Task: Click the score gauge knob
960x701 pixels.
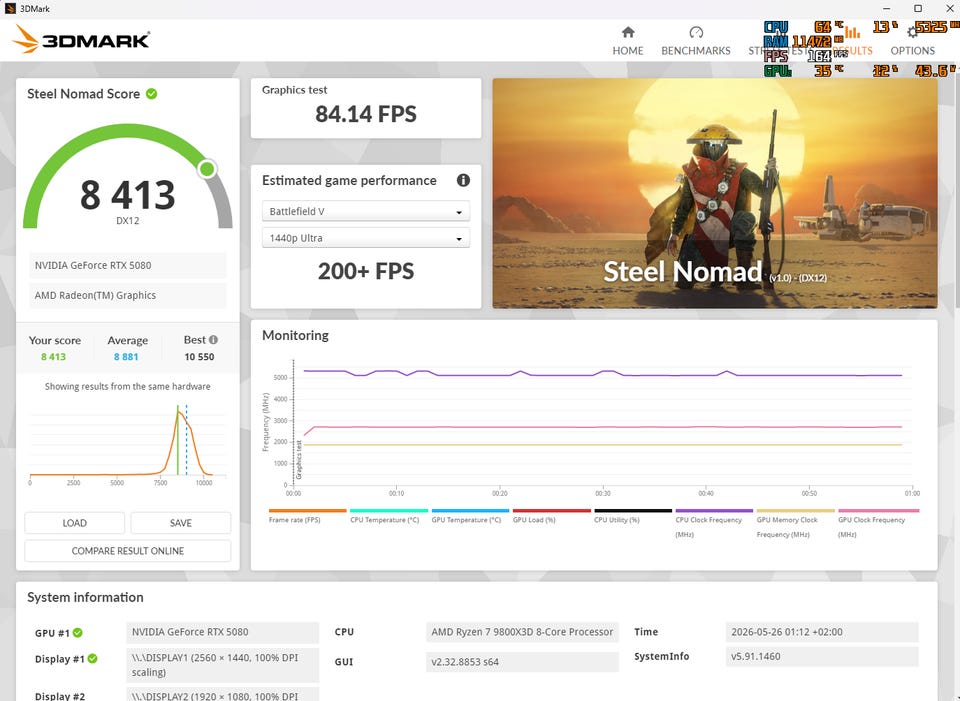Action: point(207,168)
